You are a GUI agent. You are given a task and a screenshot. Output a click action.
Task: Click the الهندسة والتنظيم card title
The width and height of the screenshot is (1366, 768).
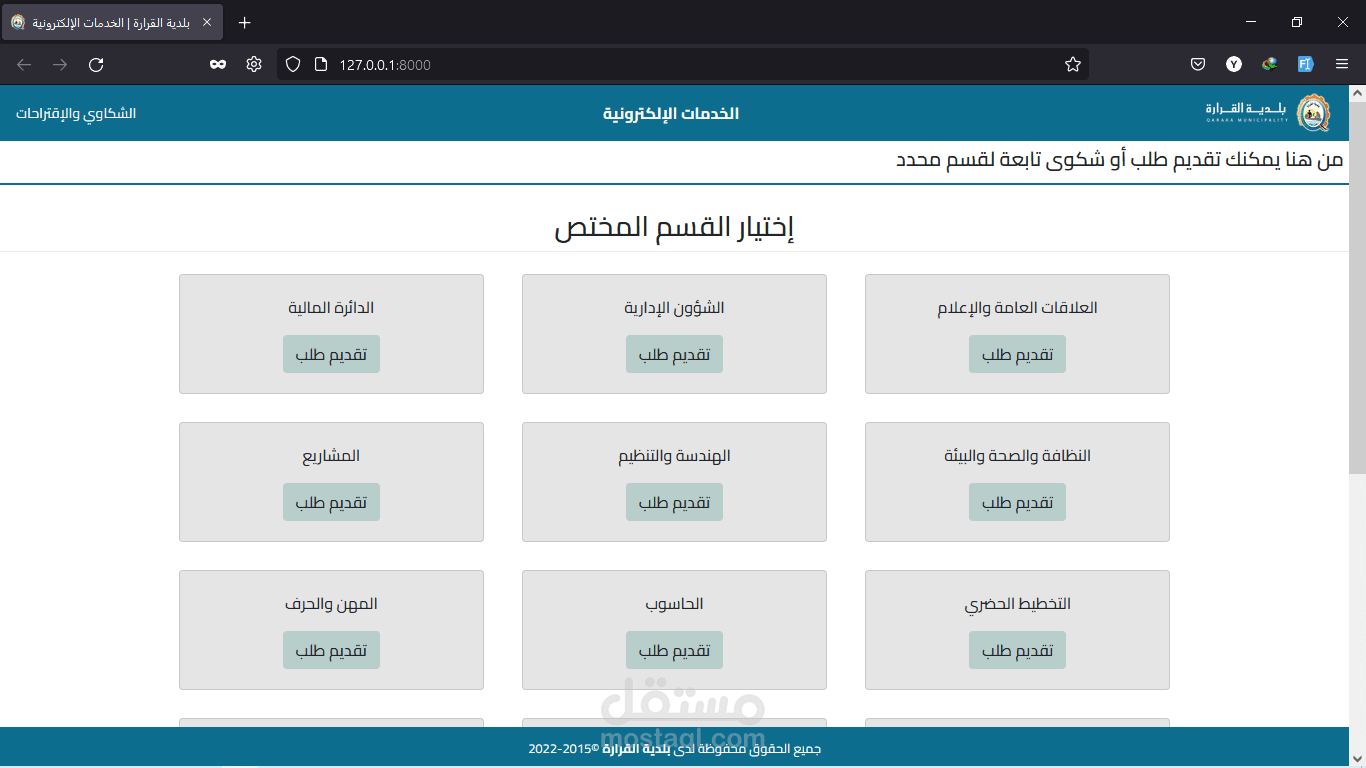pos(674,456)
